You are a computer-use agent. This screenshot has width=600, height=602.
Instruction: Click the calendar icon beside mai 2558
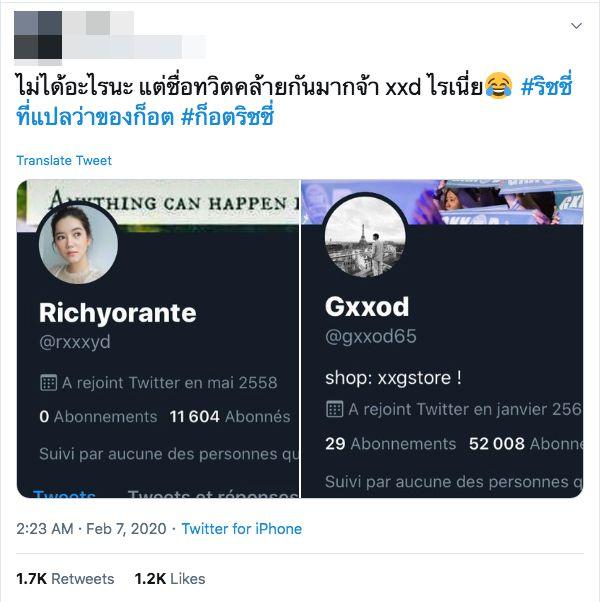click(48, 383)
